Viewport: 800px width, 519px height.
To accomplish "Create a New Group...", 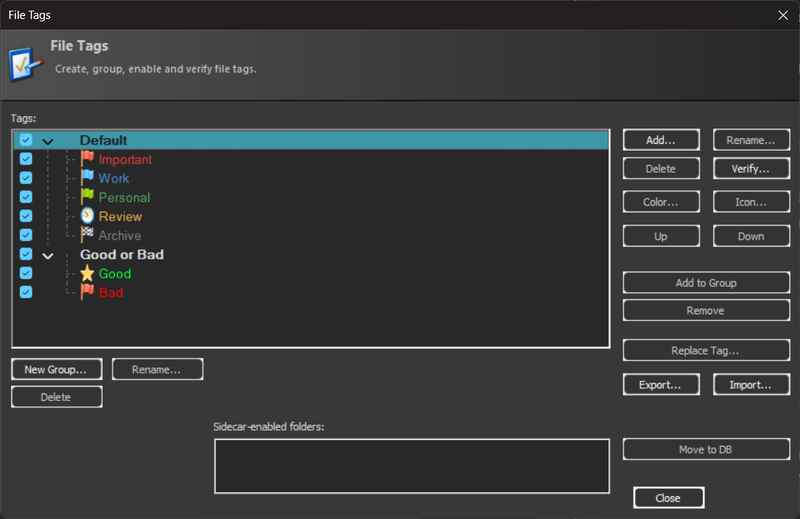I will pos(56,369).
